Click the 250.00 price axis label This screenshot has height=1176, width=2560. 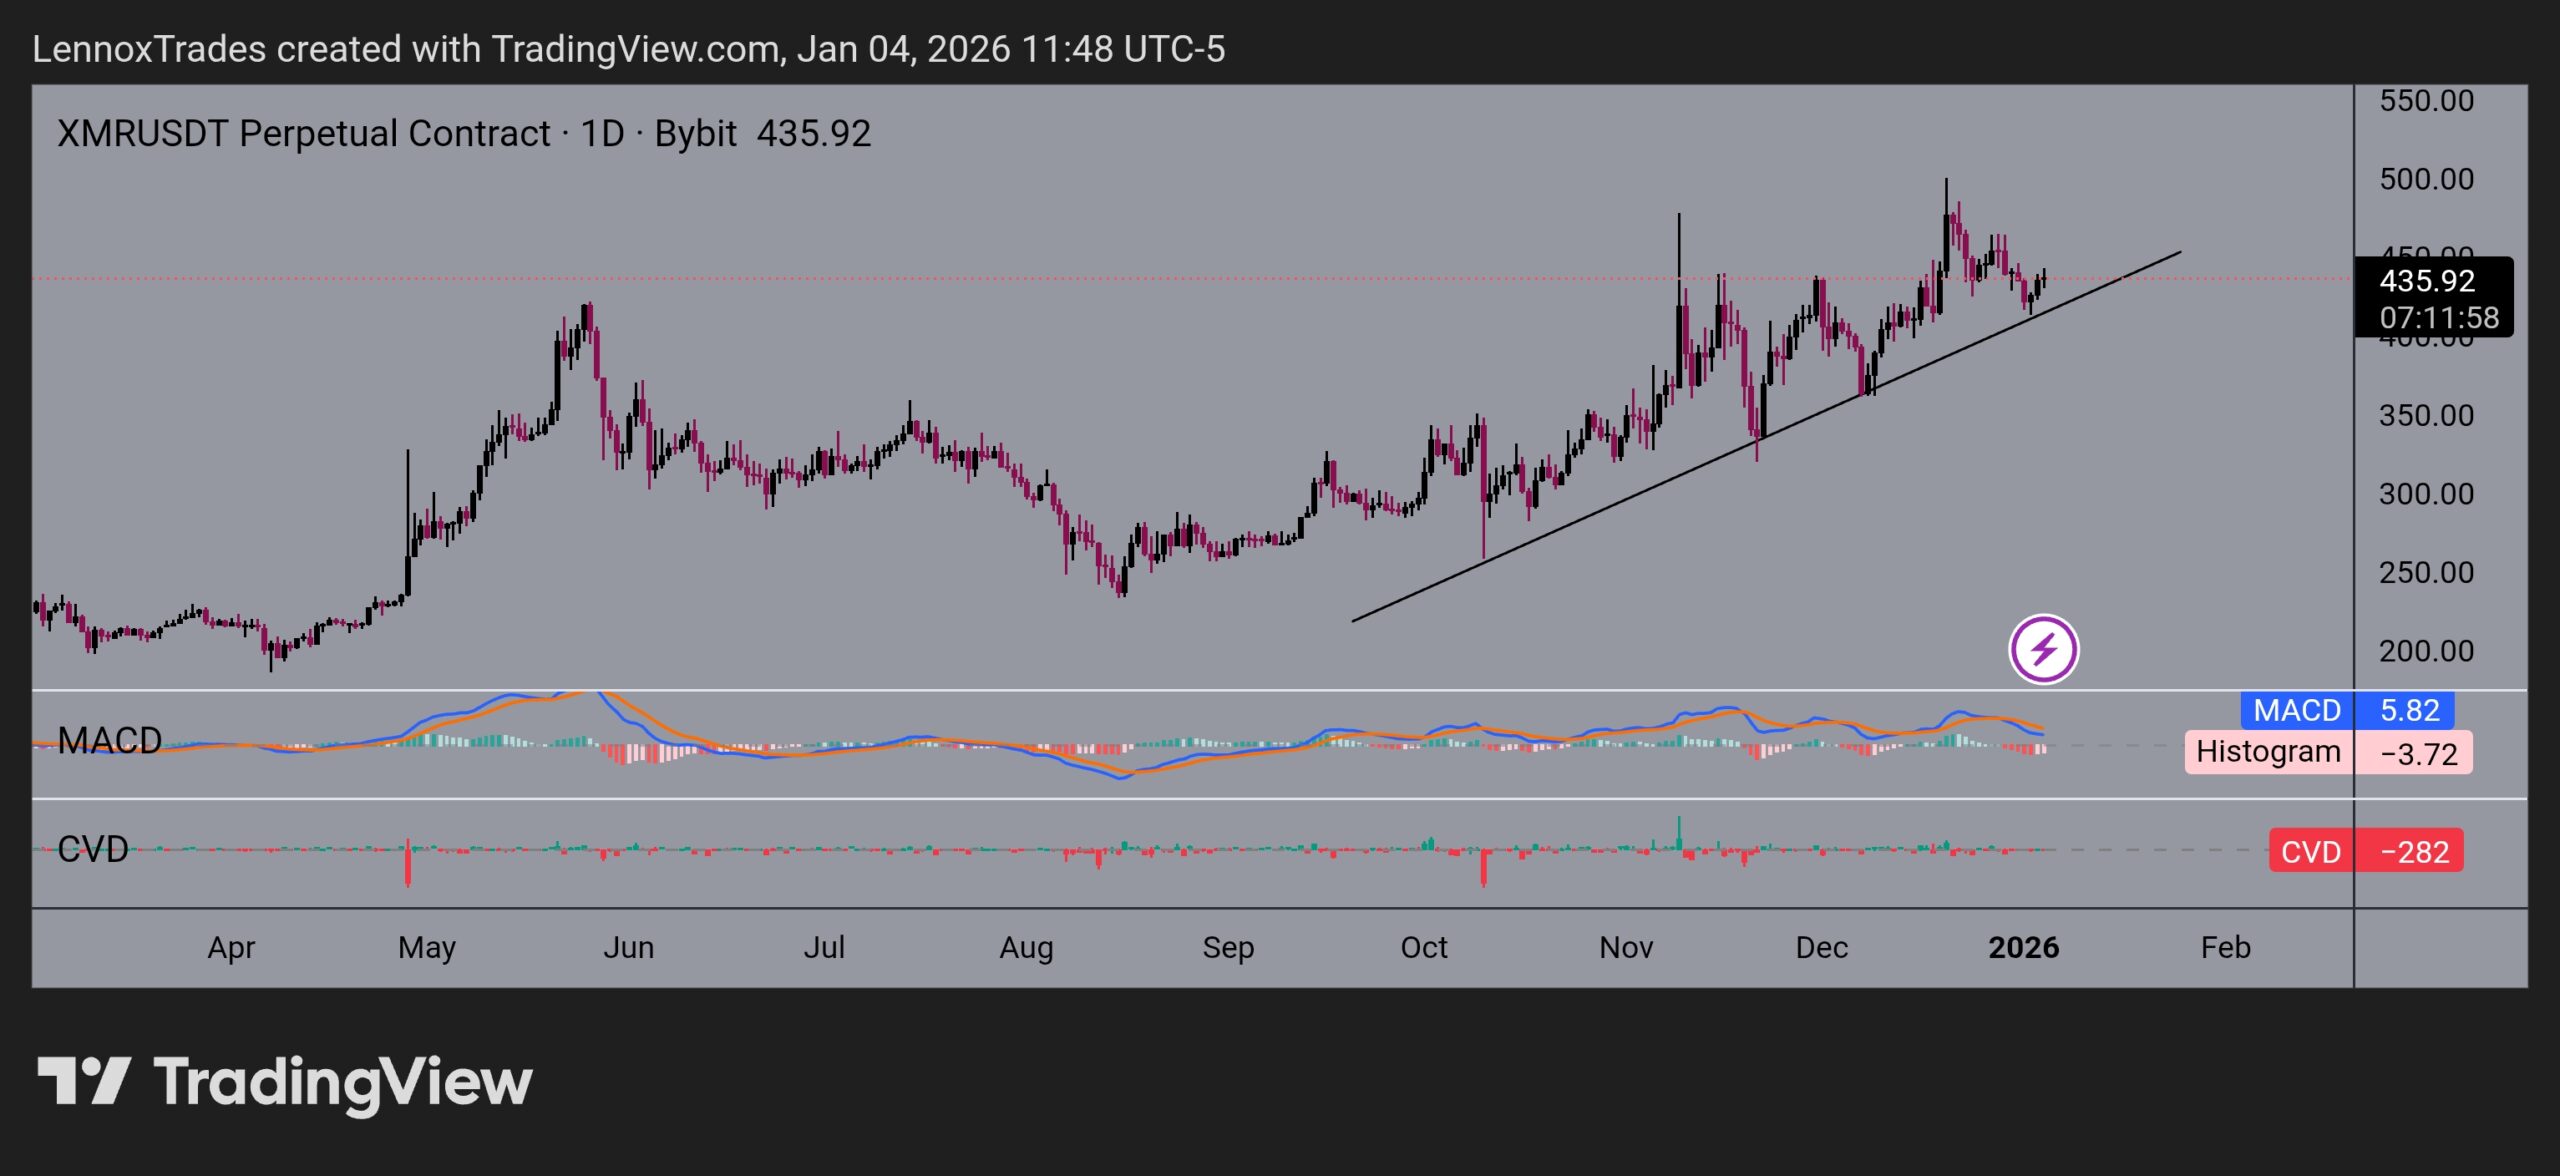point(2426,573)
